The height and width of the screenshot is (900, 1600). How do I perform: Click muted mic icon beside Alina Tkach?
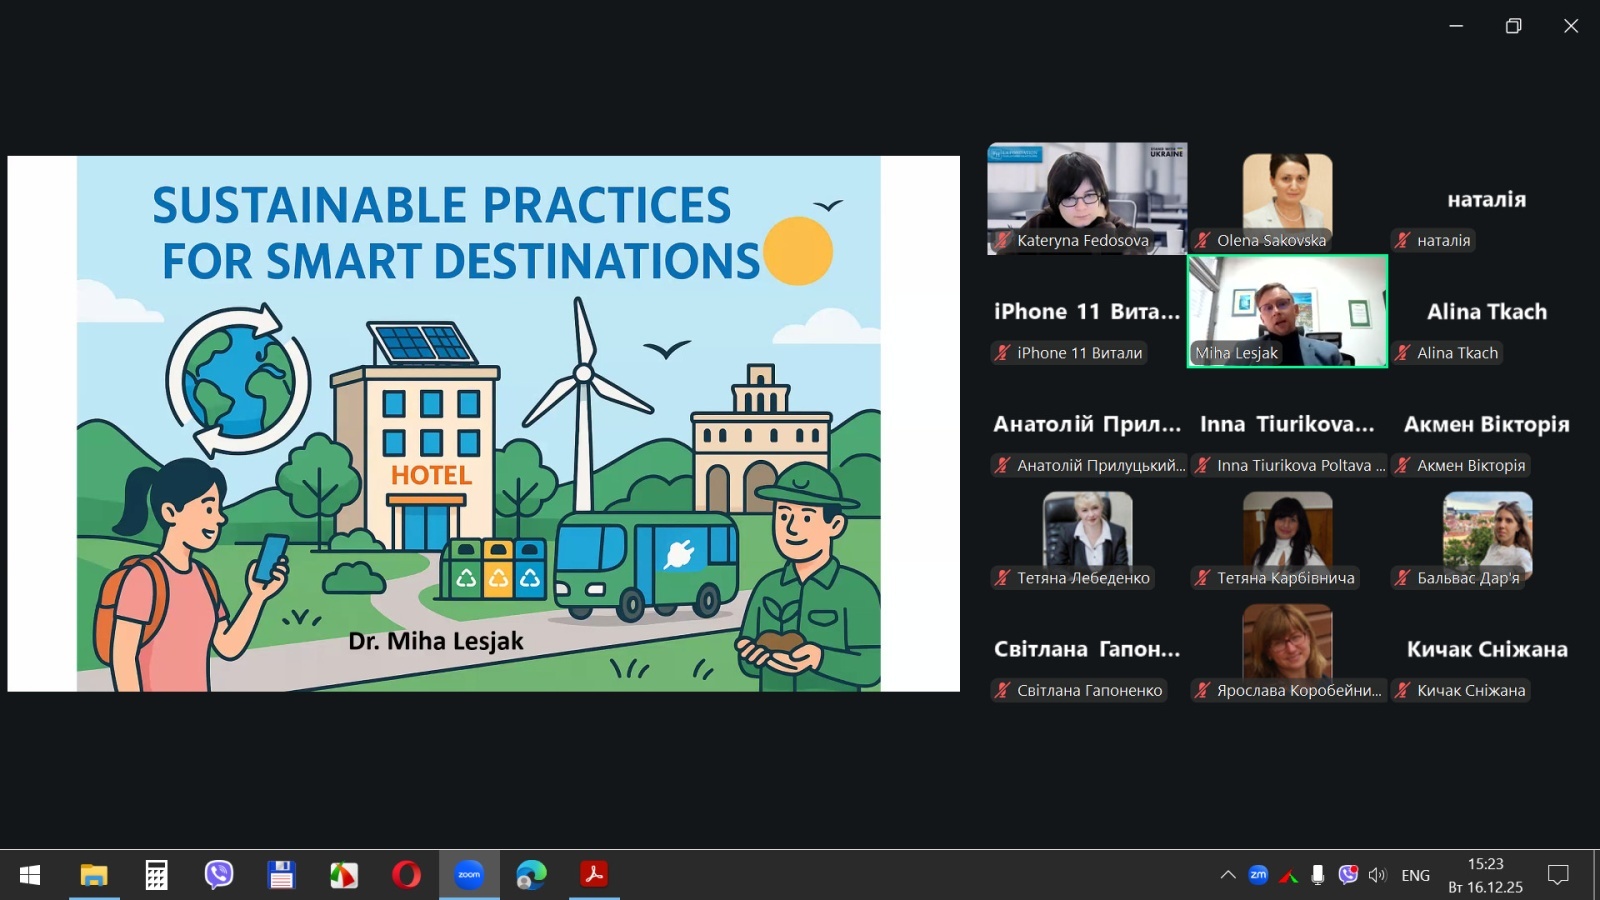1403,353
